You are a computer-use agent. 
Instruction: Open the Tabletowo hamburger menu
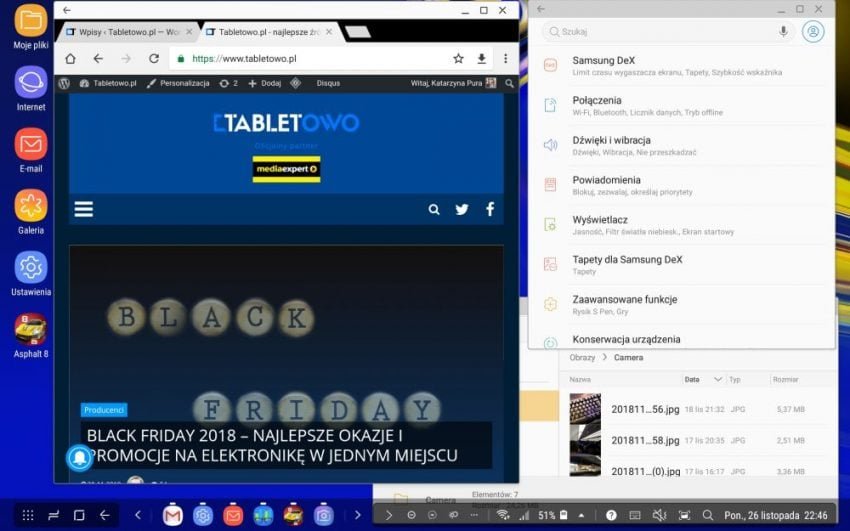coord(83,209)
